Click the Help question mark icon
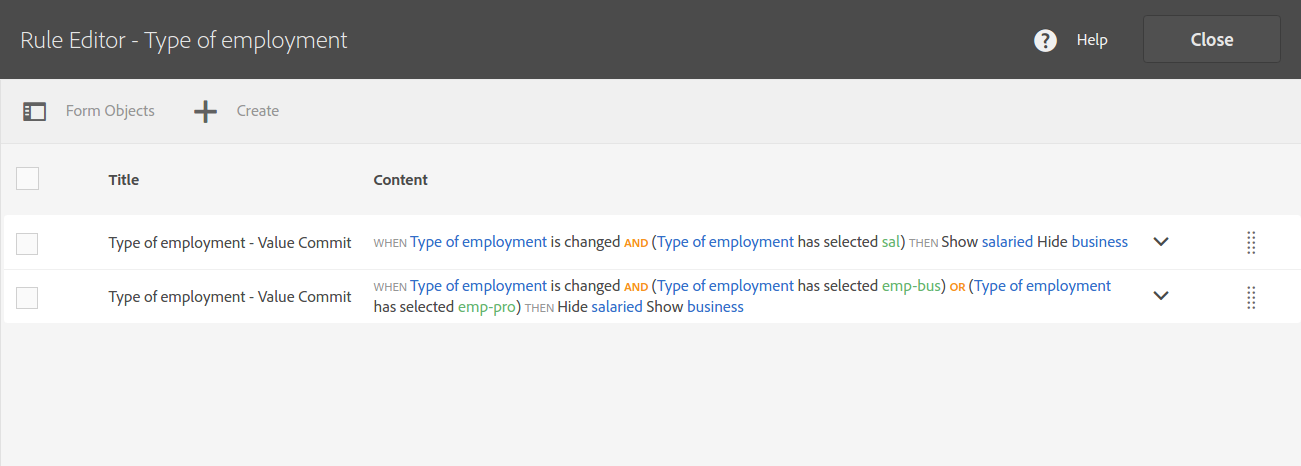Screen dimensions: 1301x466 click(x=1045, y=40)
